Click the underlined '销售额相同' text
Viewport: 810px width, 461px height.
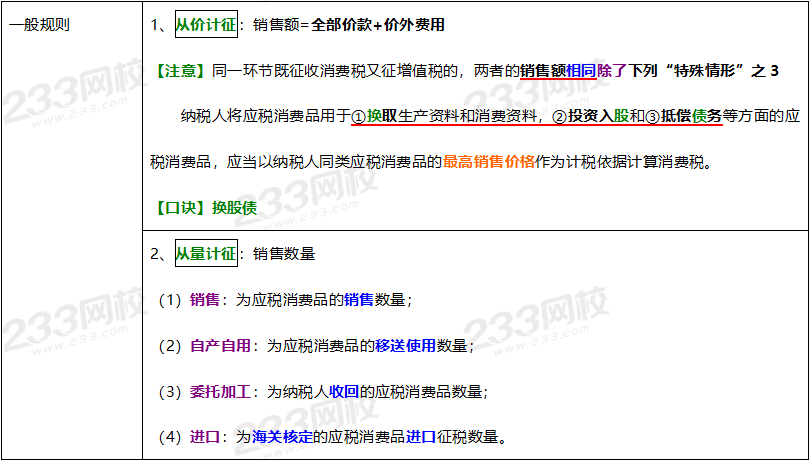[558, 71]
